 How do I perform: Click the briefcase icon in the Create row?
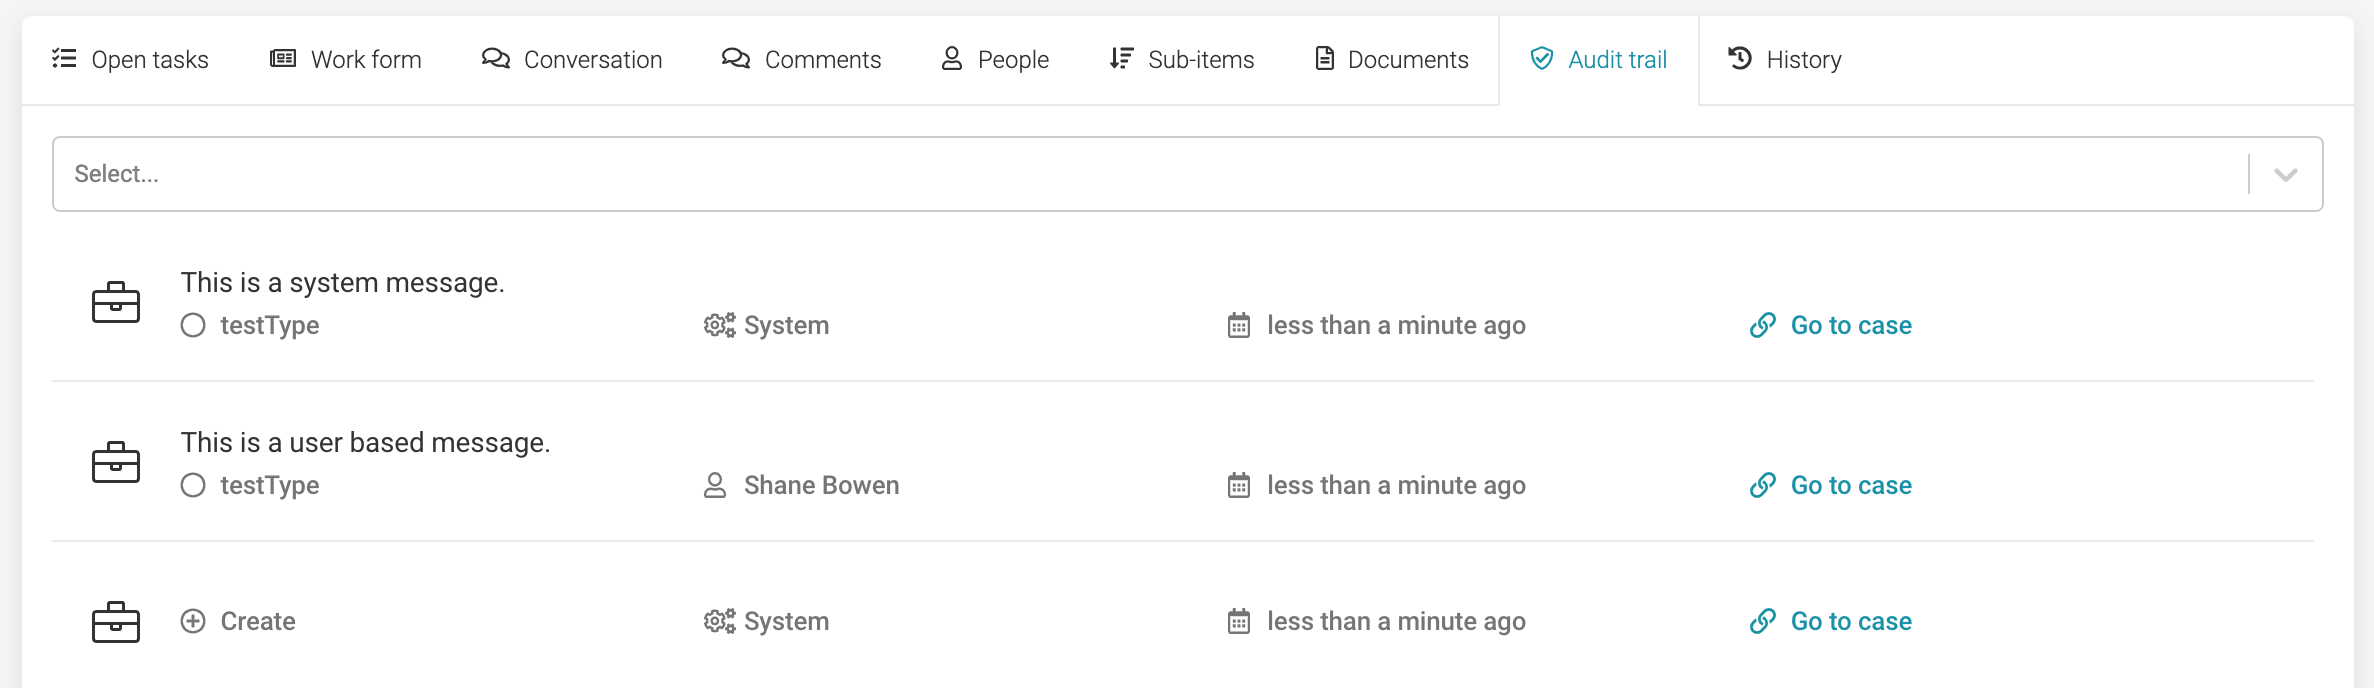[116, 622]
